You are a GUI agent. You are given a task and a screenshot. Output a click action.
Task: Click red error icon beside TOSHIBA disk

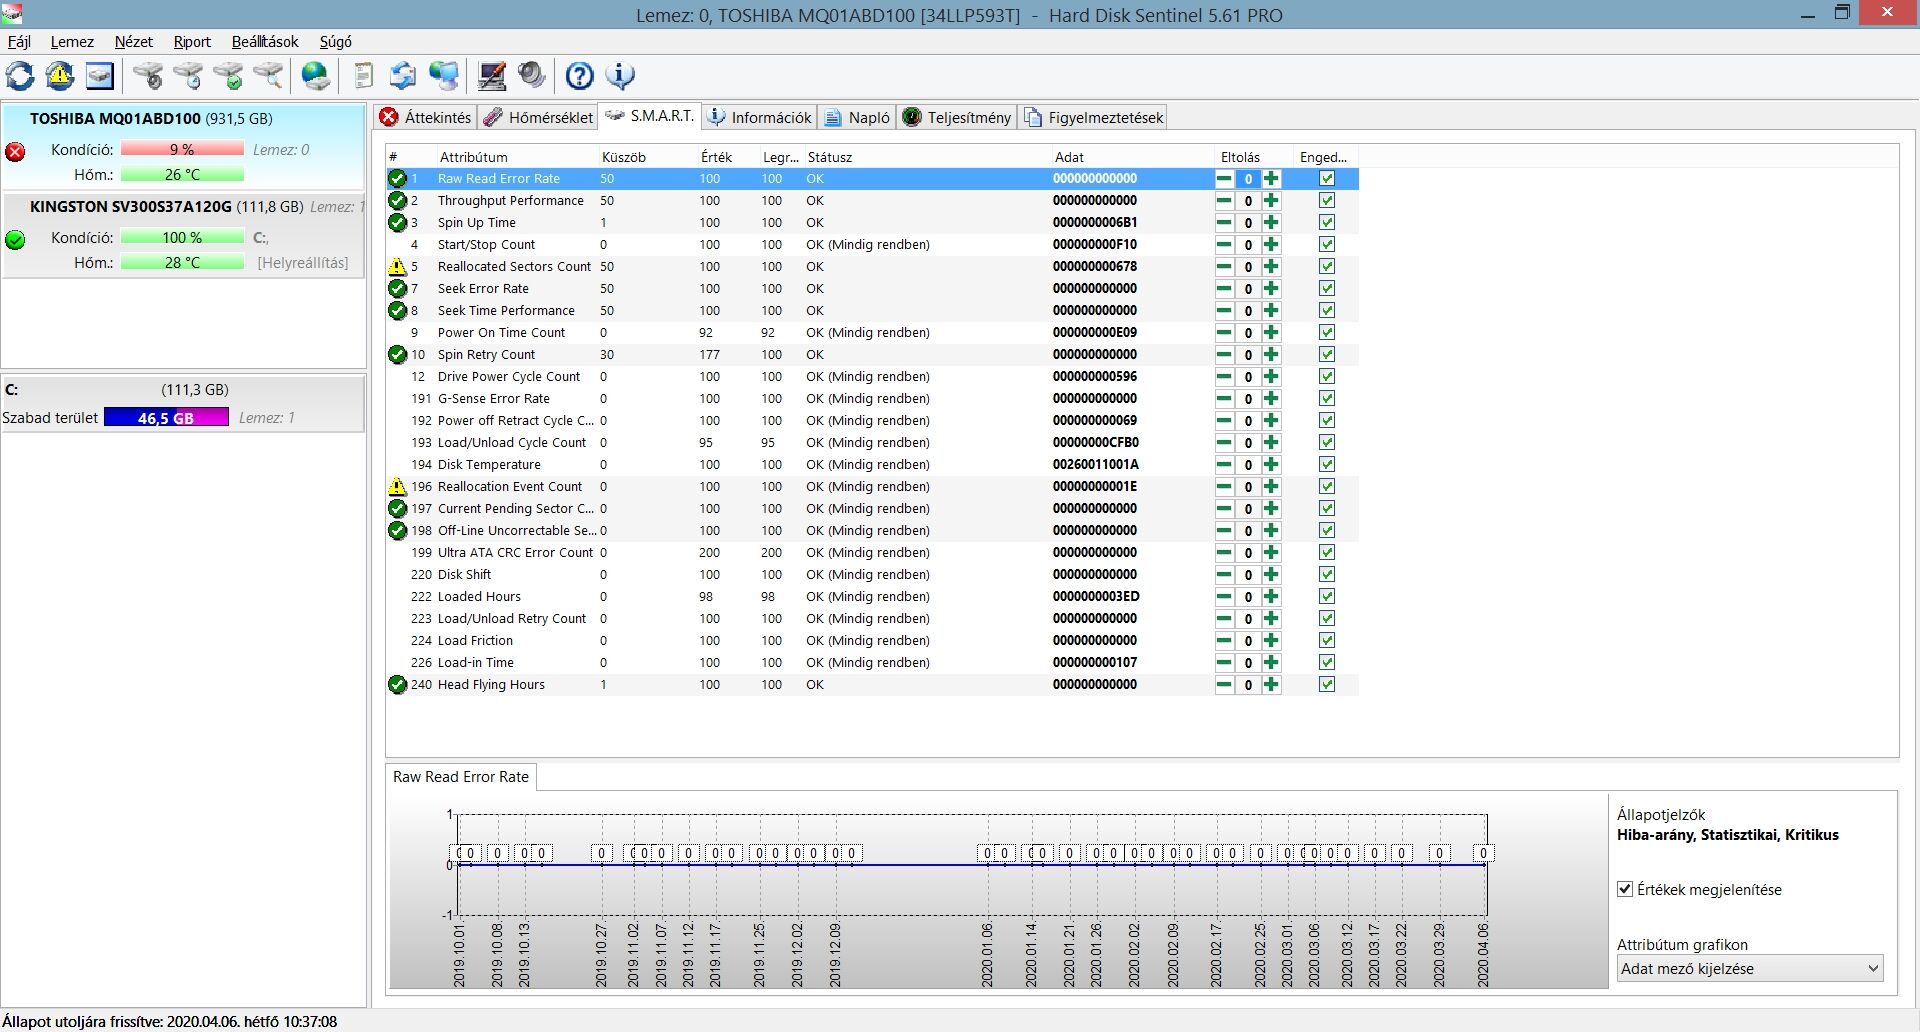tap(15, 152)
